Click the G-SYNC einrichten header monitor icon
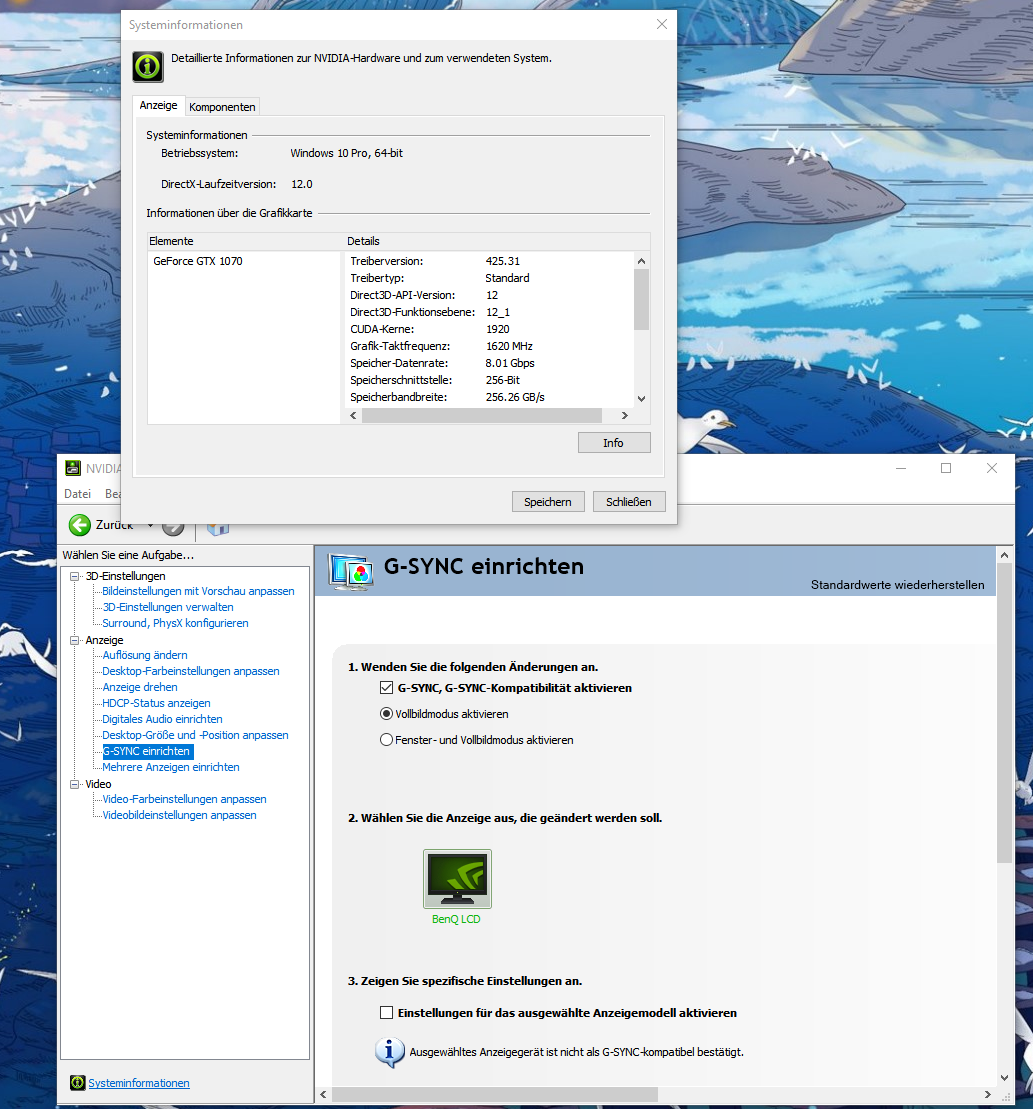 coord(351,571)
